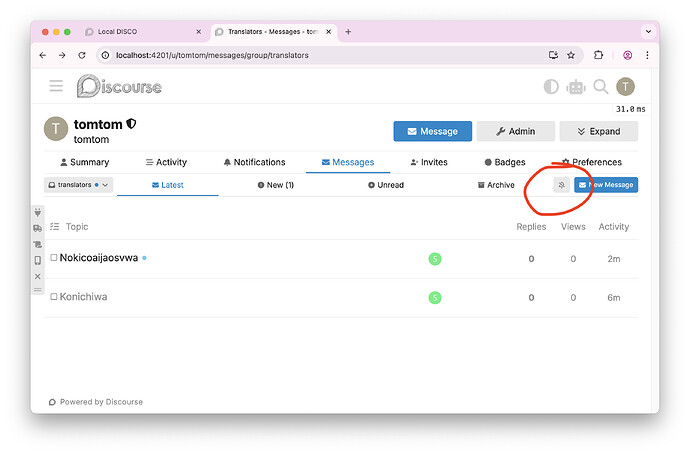Open the tab search chevron dropdown
The width and height of the screenshot is (690, 453).
tap(648, 32)
